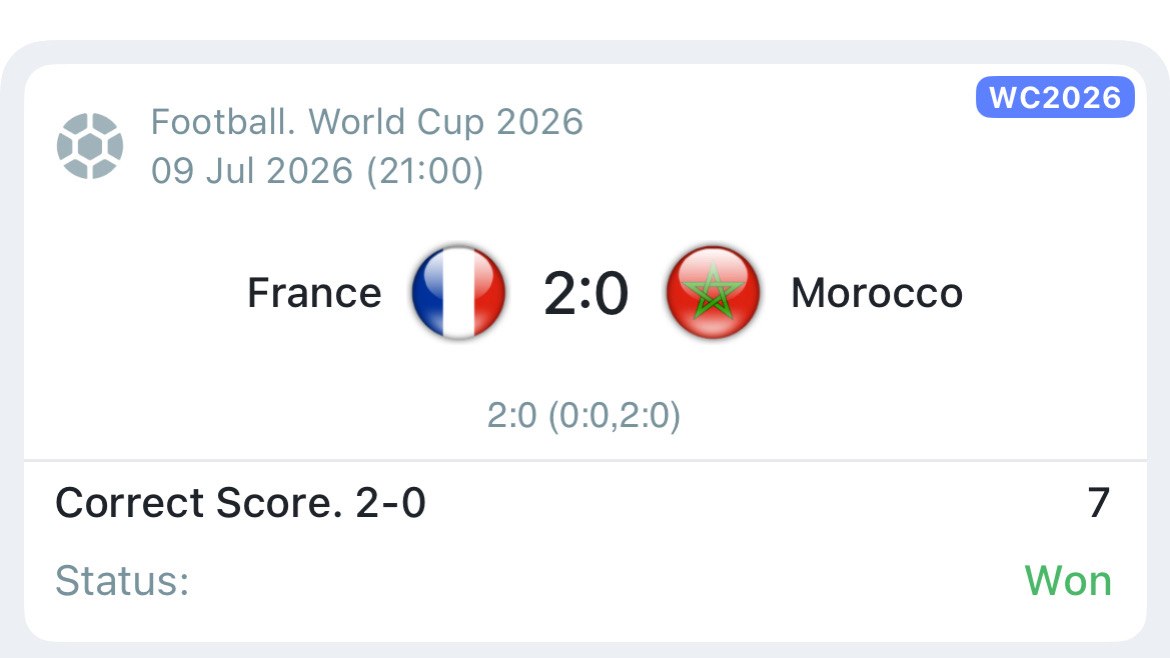Viewport: 1170px width, 658px height.
Task: Select the Morocco team name
Action: coord(877,292)
